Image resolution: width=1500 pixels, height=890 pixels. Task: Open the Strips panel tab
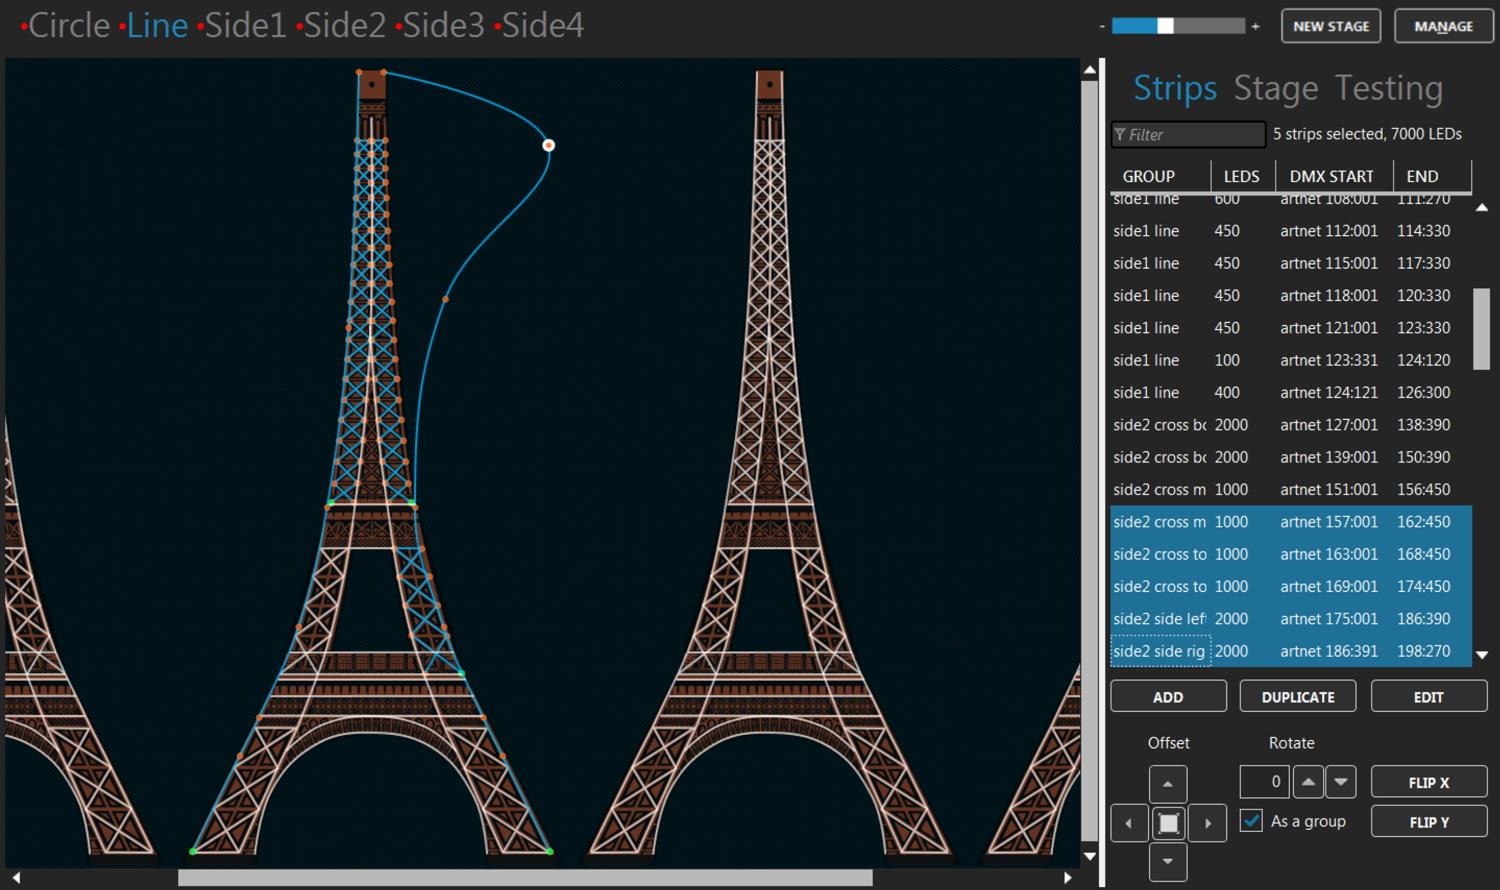coord(1175,88)
